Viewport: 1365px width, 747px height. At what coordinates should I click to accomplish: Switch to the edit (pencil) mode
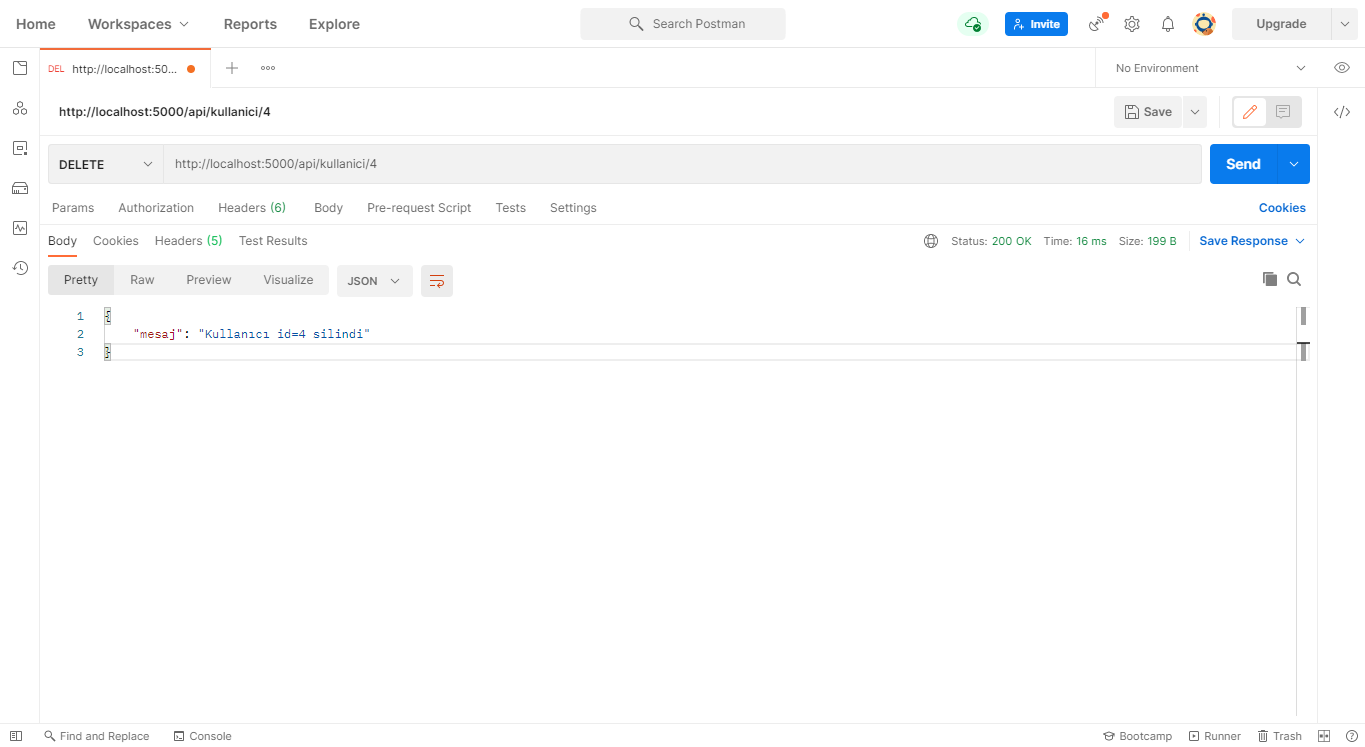(x=1249, y=112)
